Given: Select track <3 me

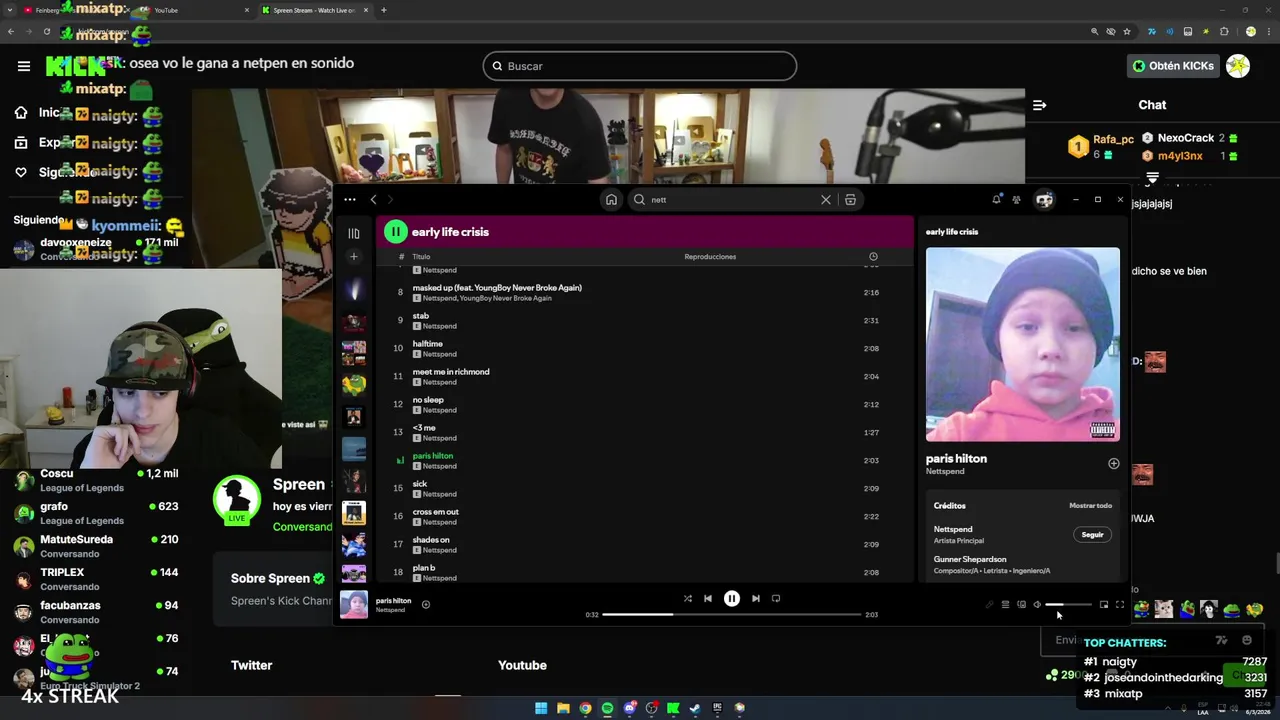Looking at the screenshot, I should [x=645, y=432].
